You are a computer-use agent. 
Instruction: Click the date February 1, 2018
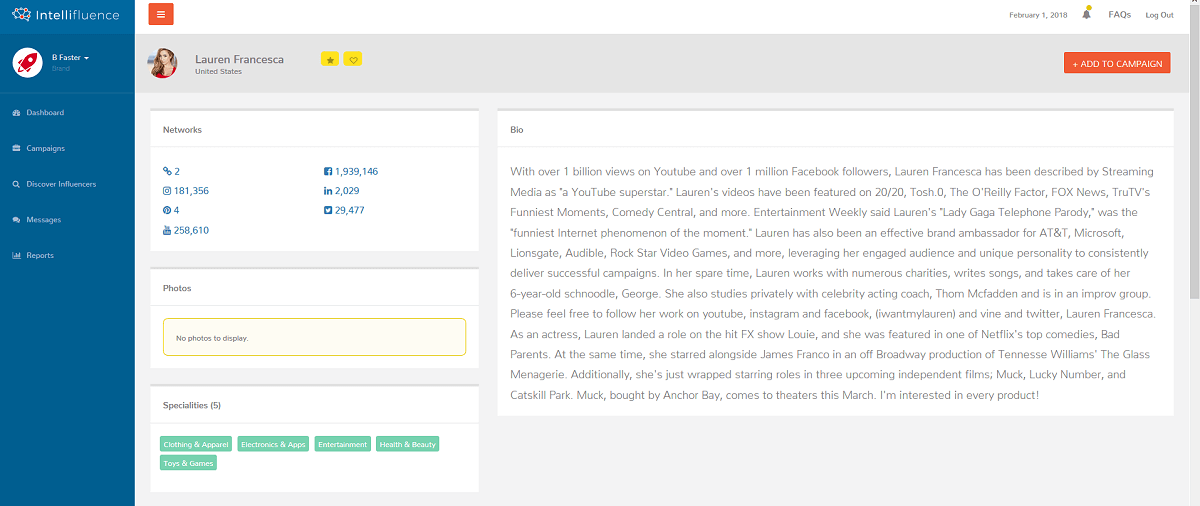tap(1038, 15)
